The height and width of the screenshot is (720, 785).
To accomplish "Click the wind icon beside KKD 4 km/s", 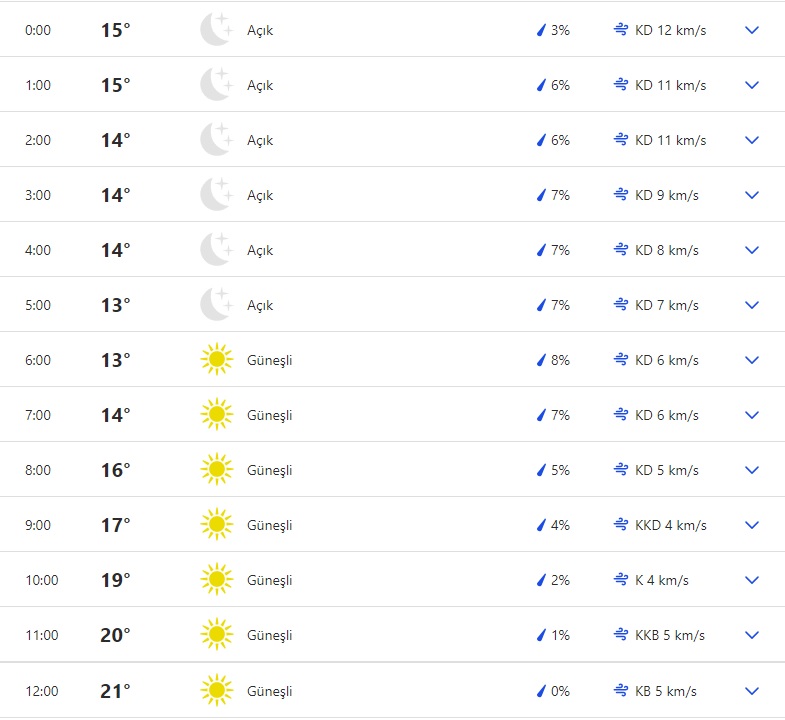I will click(x=620, y=525).
